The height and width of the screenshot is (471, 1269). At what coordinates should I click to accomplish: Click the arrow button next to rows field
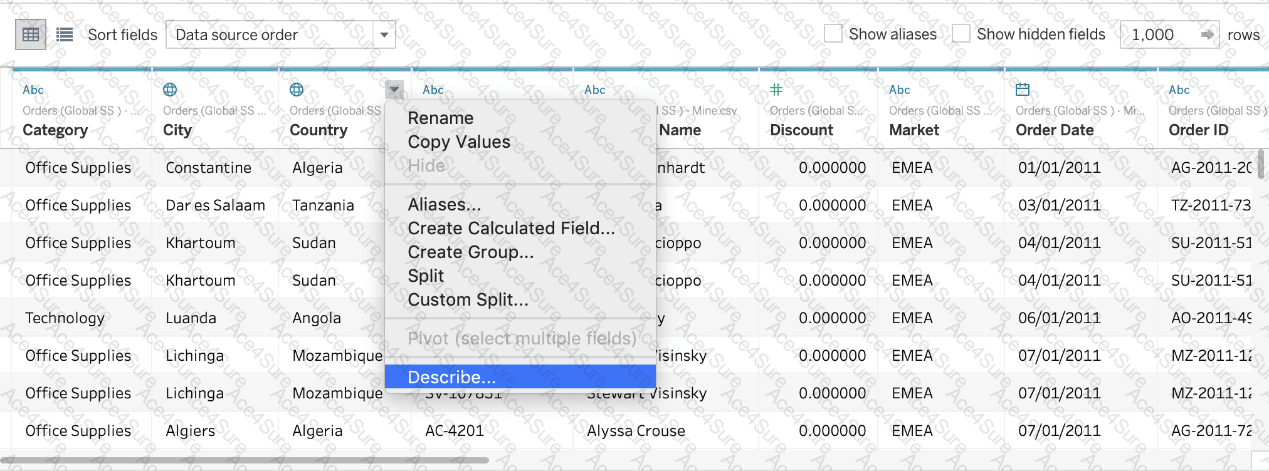tap(1208, 34)
